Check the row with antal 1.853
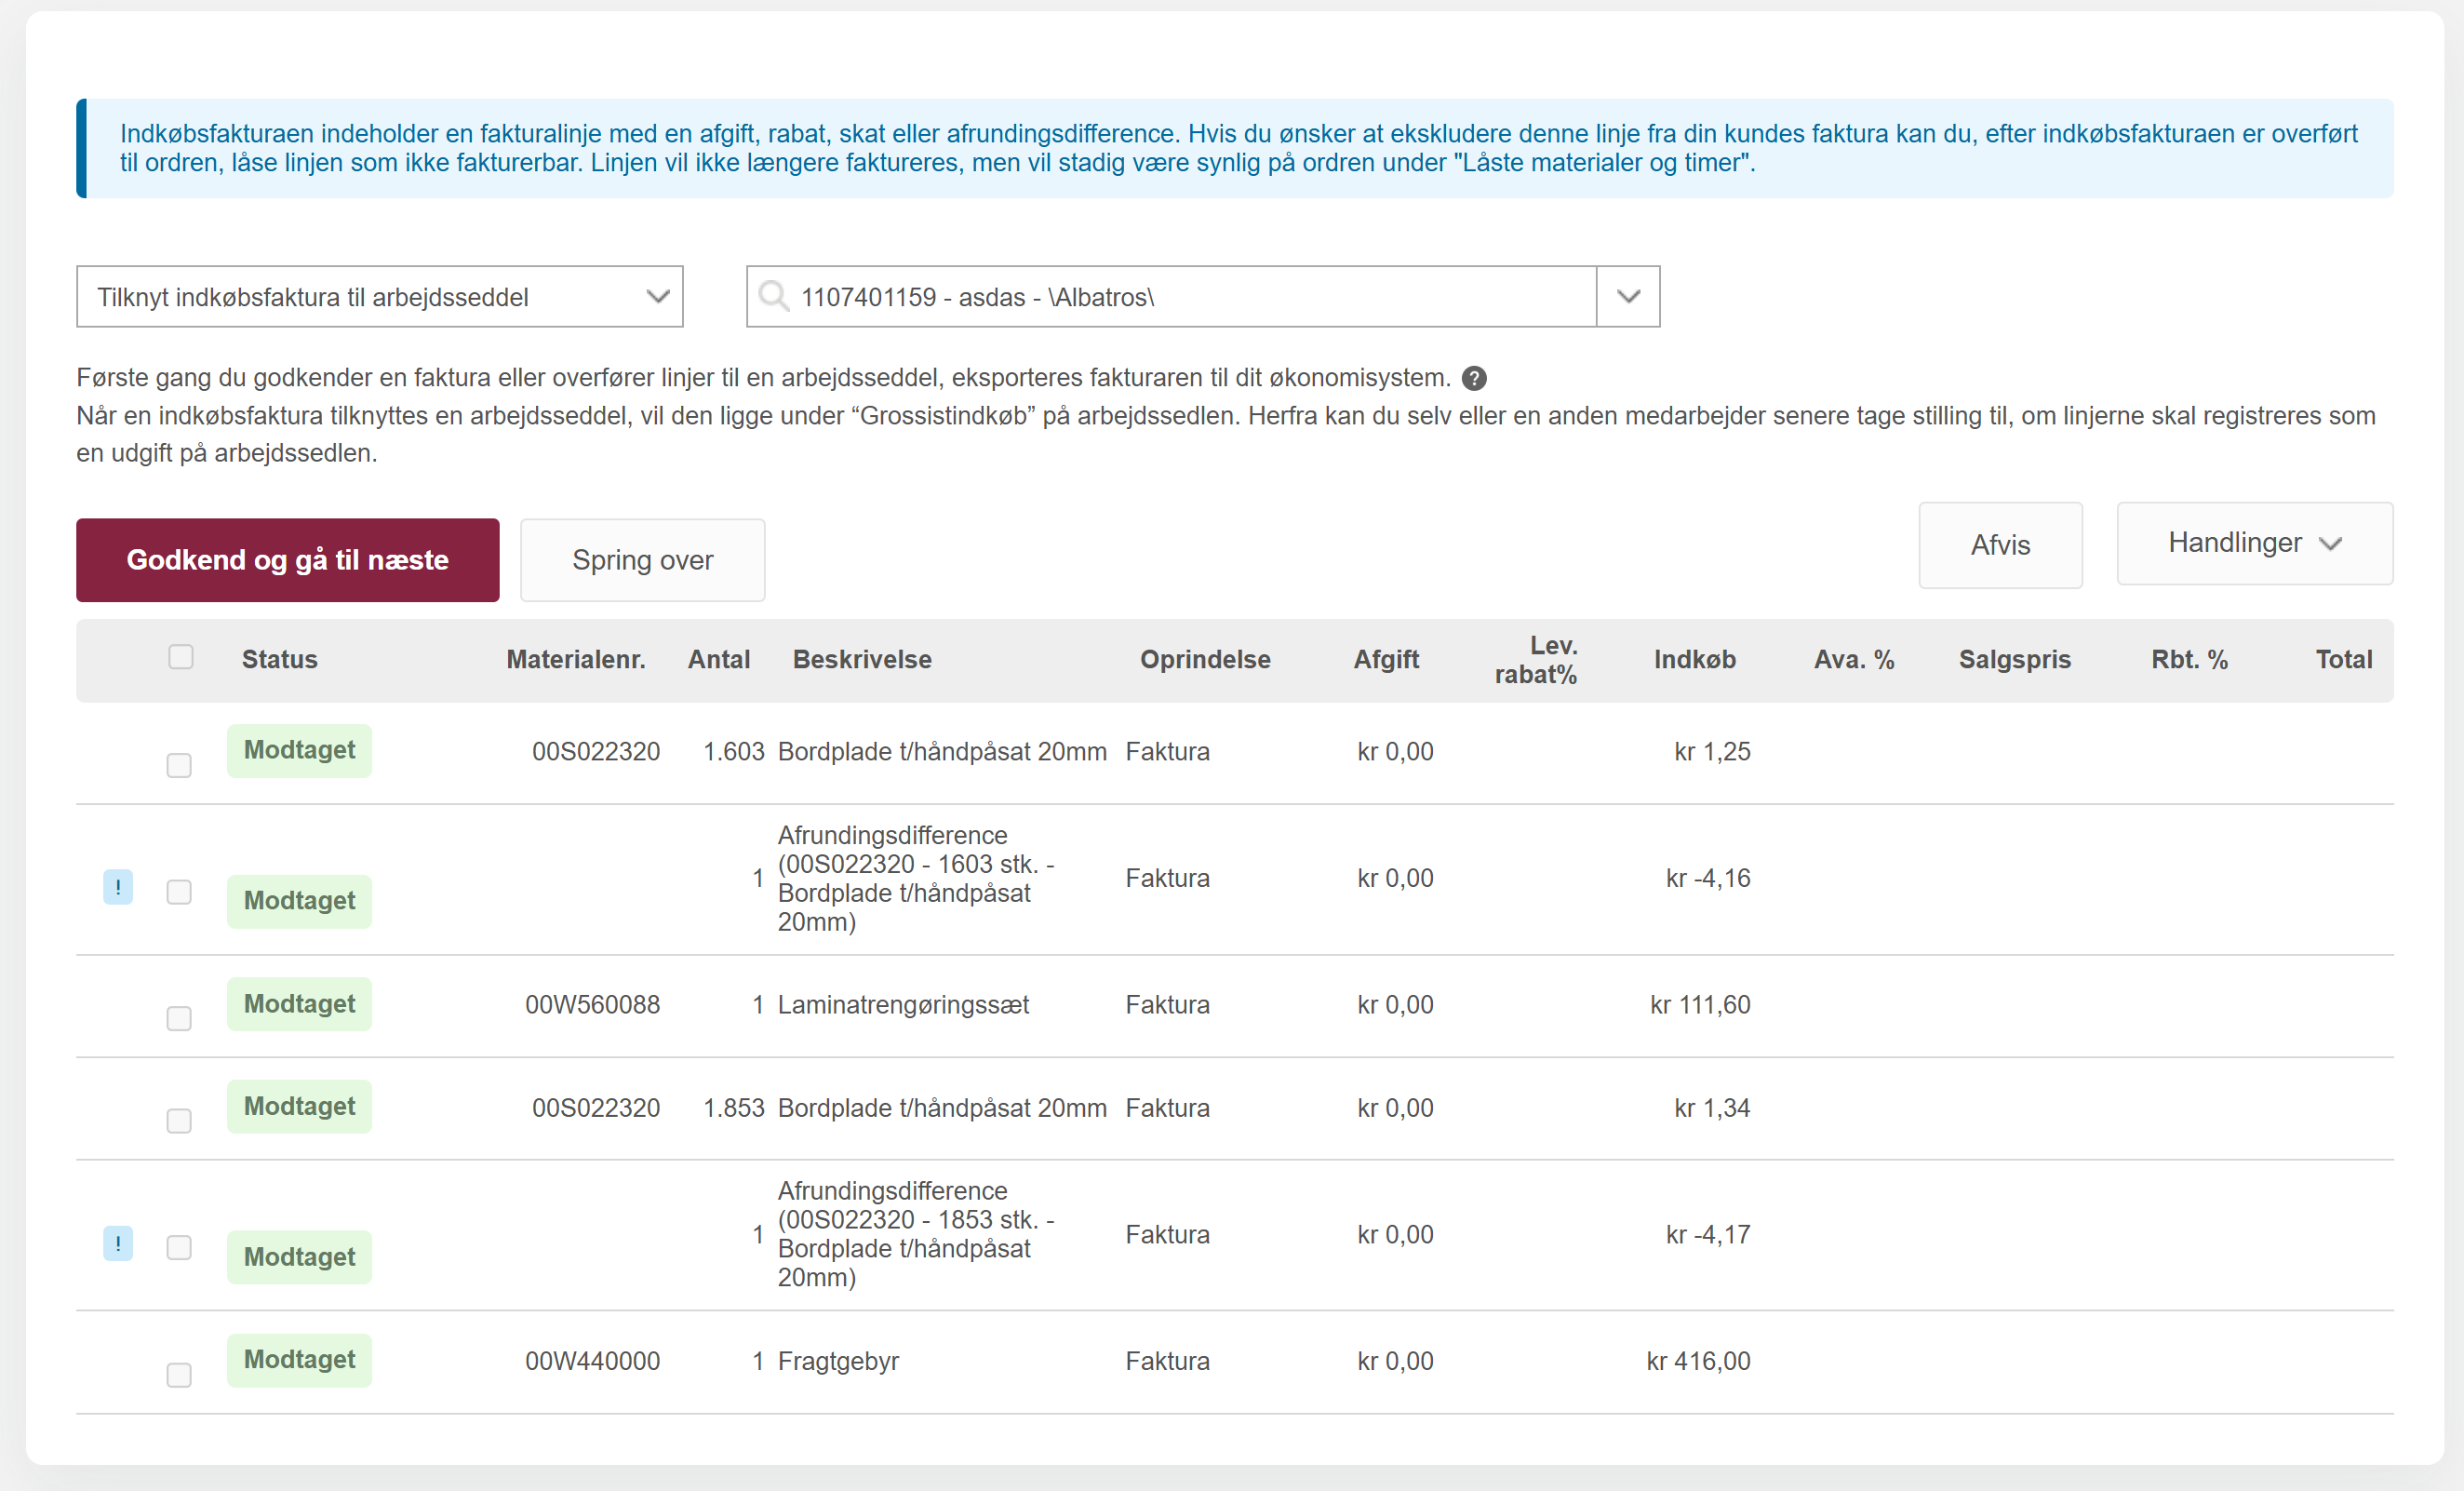This screenshot has width=2464, height=1491. point(179,1121)
